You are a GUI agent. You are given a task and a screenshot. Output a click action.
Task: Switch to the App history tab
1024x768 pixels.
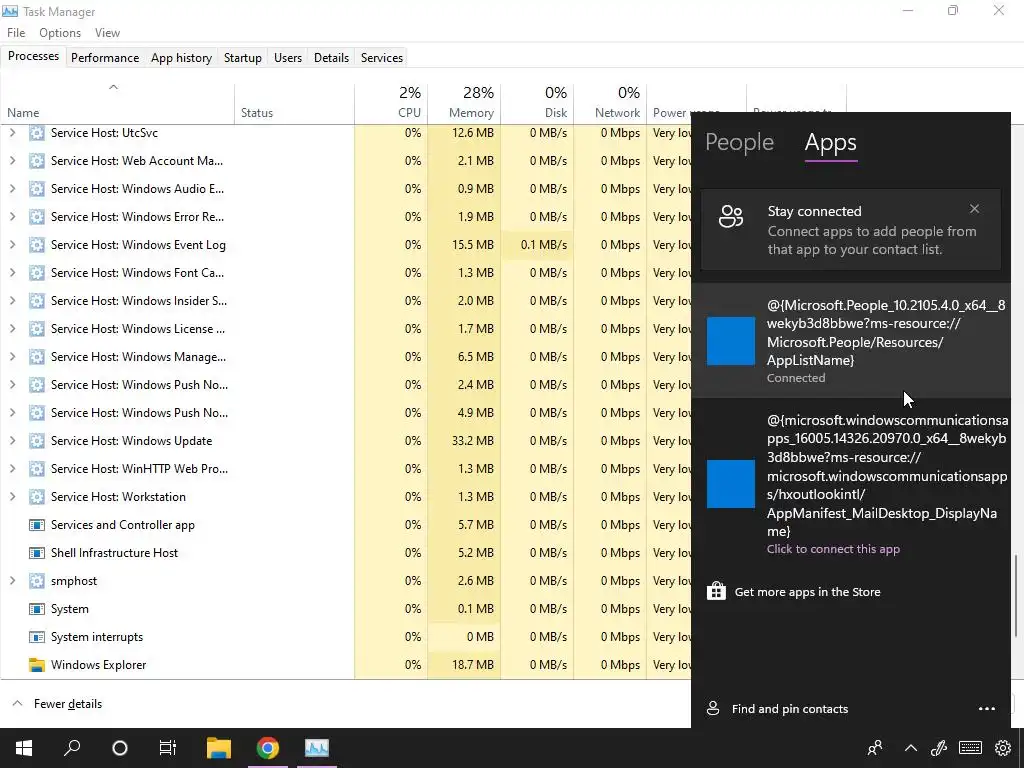182,57
